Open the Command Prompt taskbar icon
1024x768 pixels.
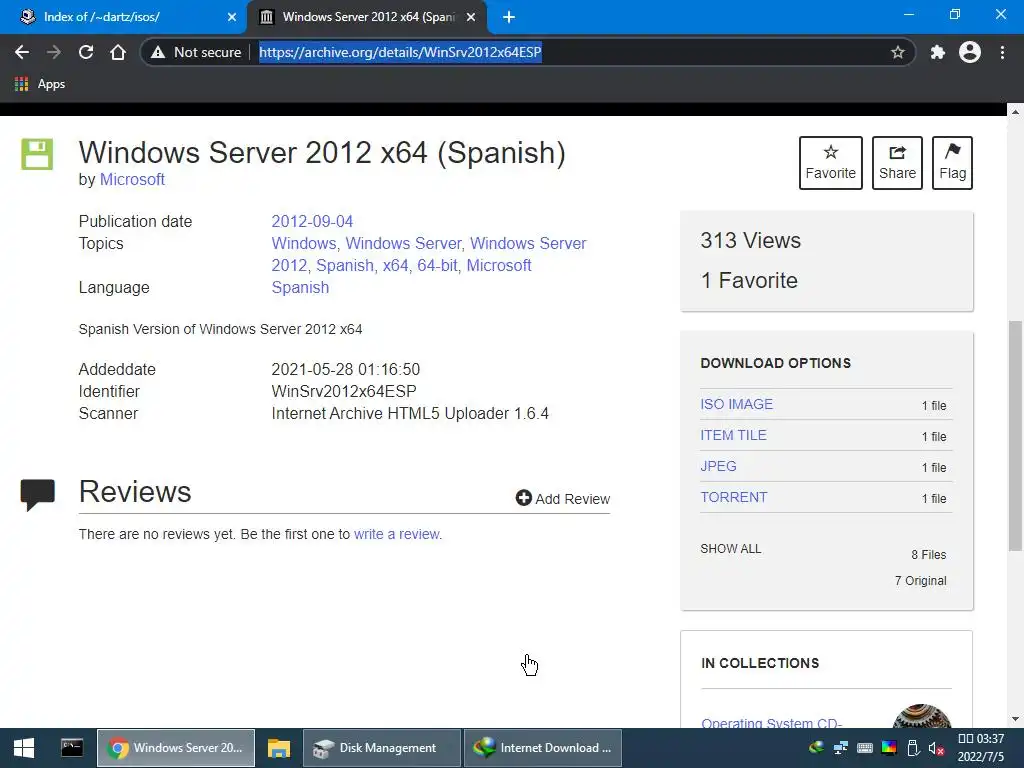click(x=72, y=747)
